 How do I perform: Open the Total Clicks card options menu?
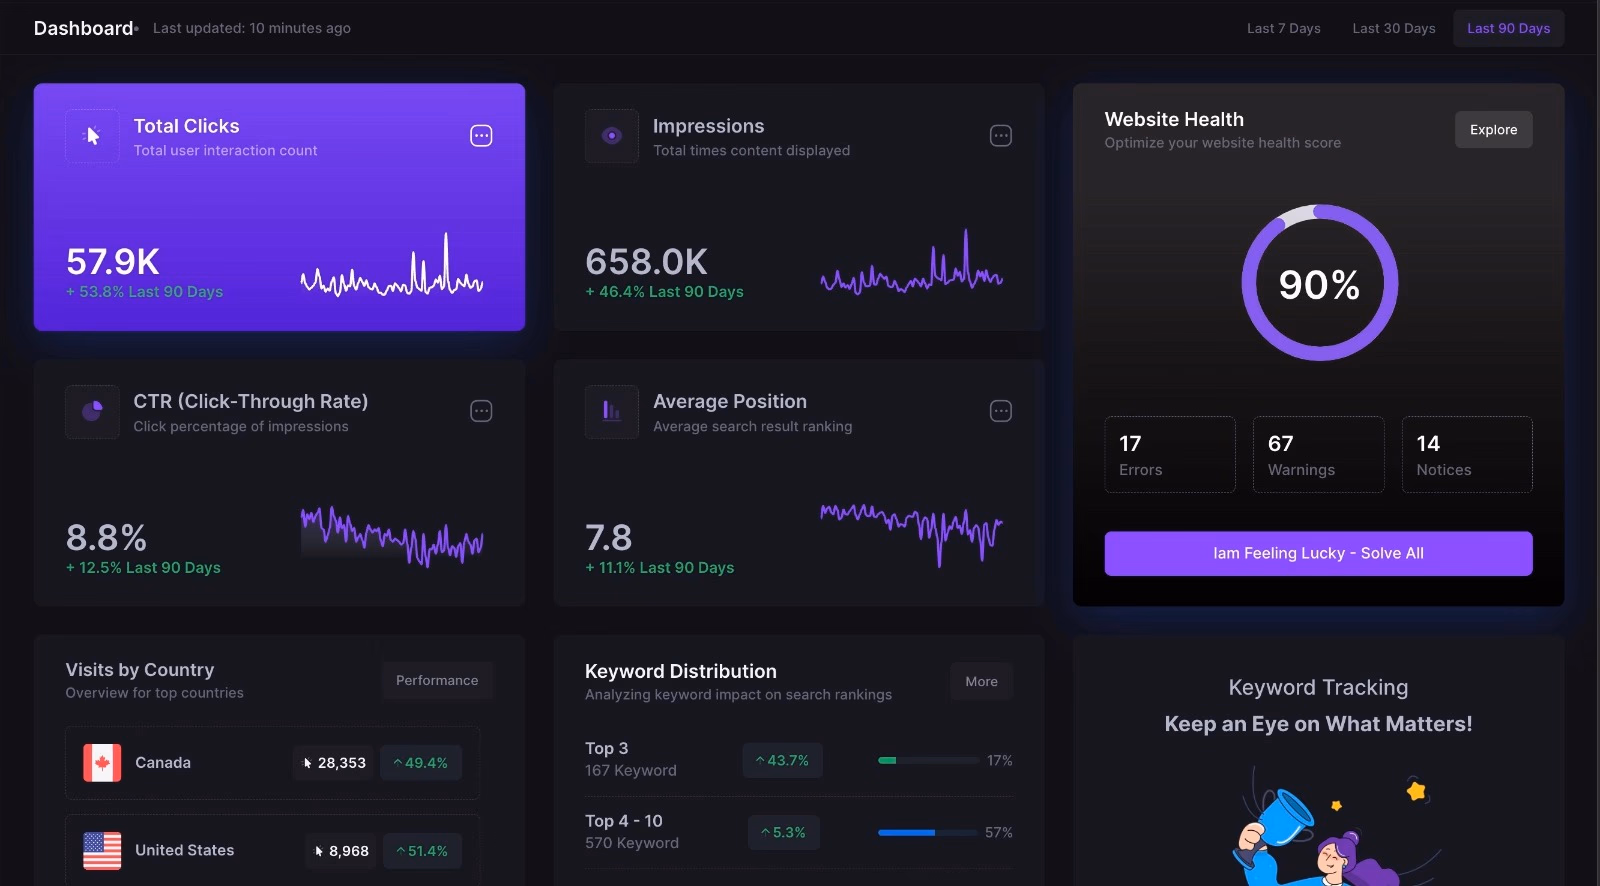pyautogui.click(x=481, y=136)
